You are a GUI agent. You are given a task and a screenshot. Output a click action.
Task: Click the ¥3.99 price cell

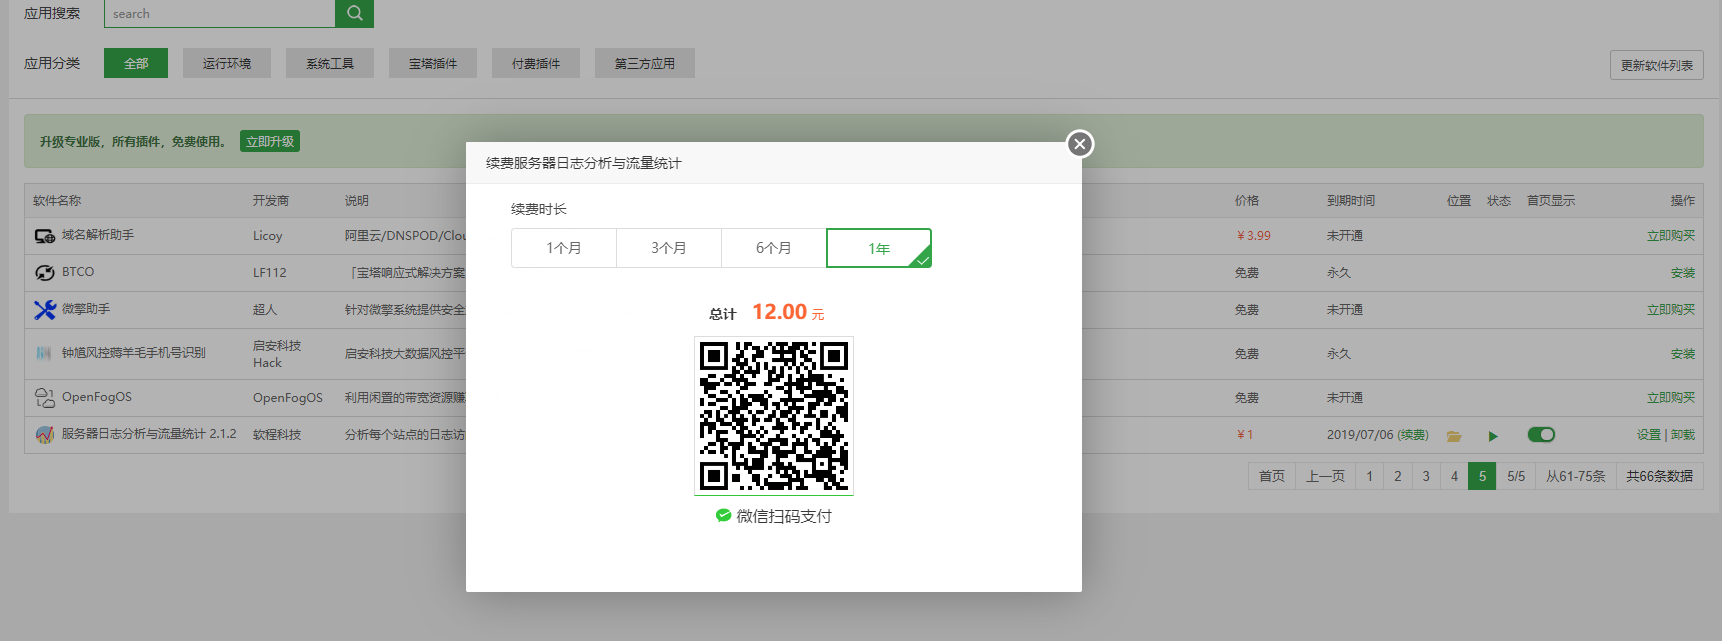point(1254,236)
